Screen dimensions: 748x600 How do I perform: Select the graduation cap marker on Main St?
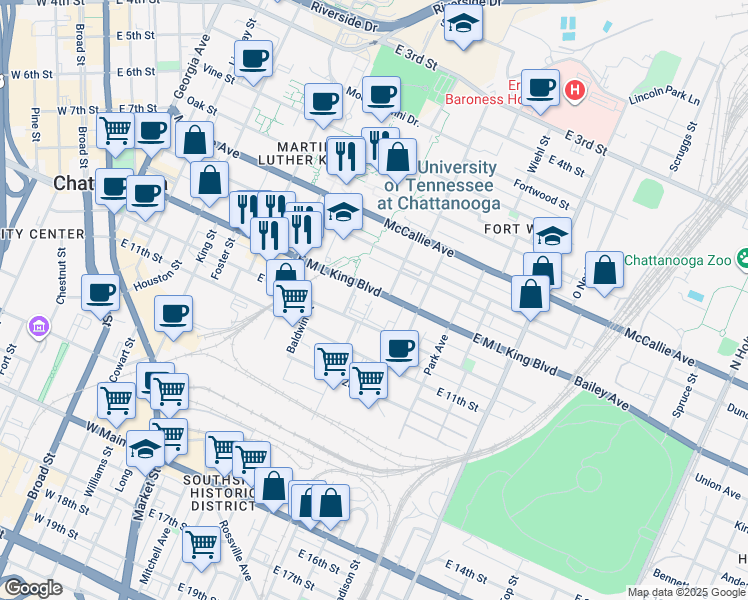pyautogui.click(x=145, y=449)
